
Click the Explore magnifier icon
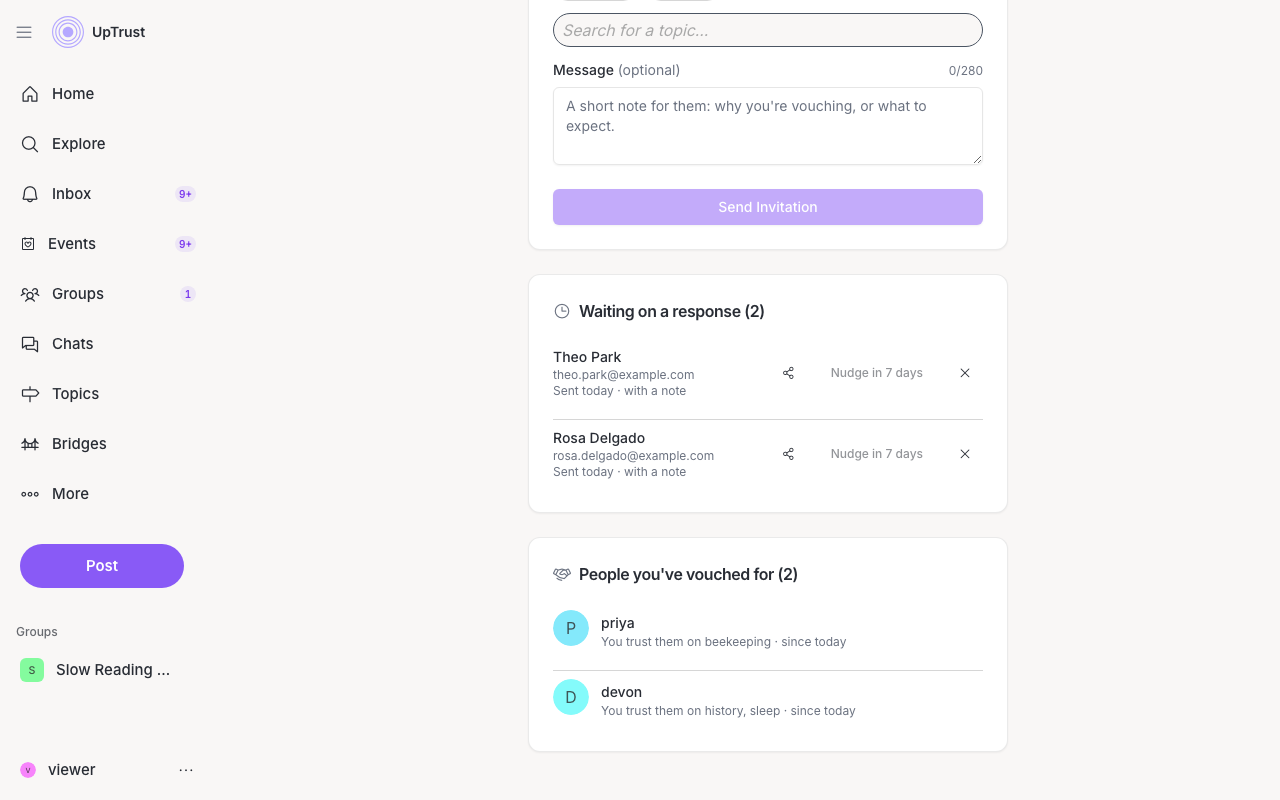tap(30, 144)
